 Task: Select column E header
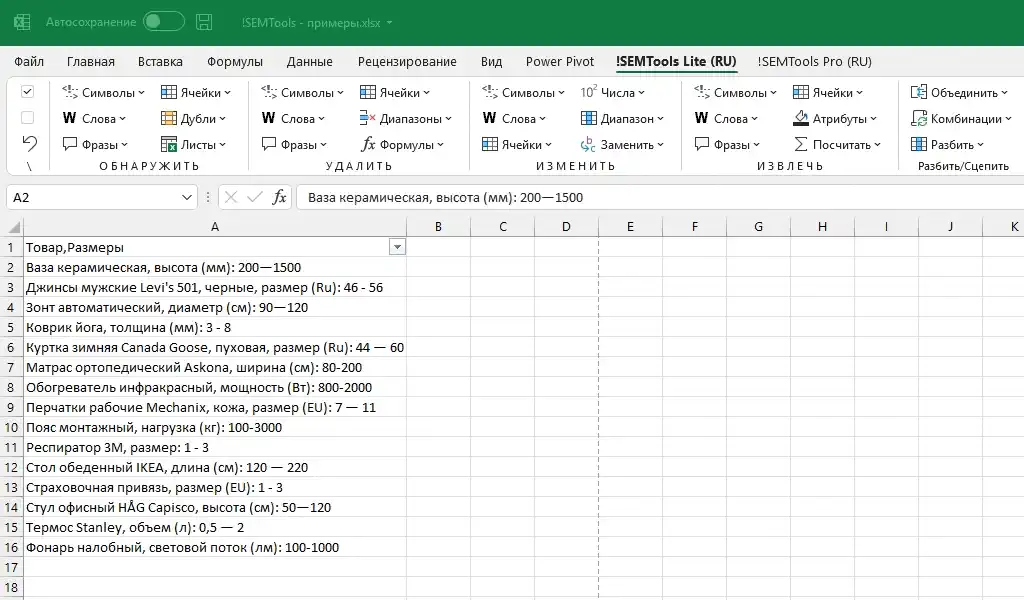[x=630, y=227]
